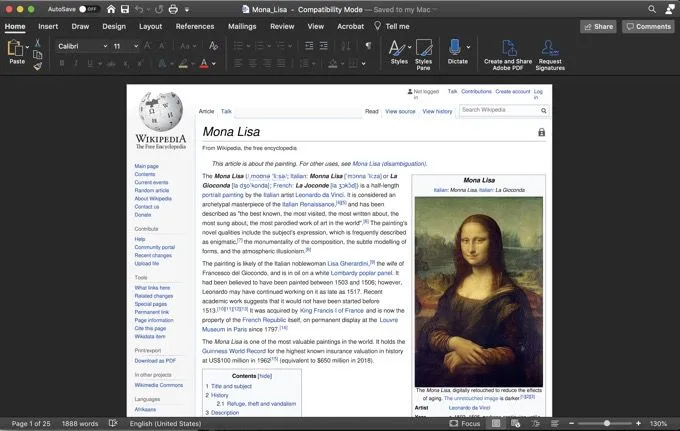
Task: Open the Insert ribbon tab
Action: (x=48, y=26)
